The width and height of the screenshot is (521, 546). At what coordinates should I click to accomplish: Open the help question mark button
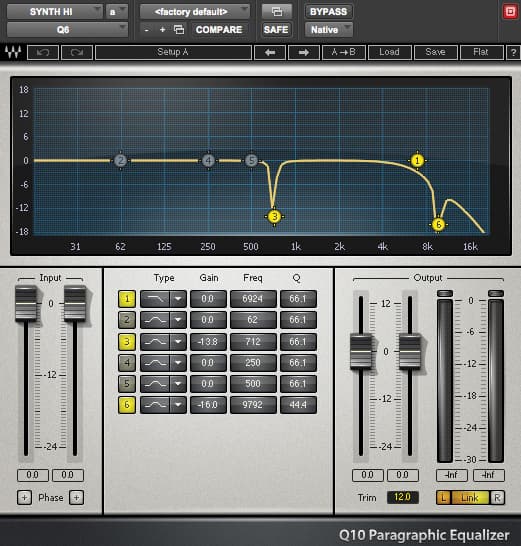pos(513,53)
